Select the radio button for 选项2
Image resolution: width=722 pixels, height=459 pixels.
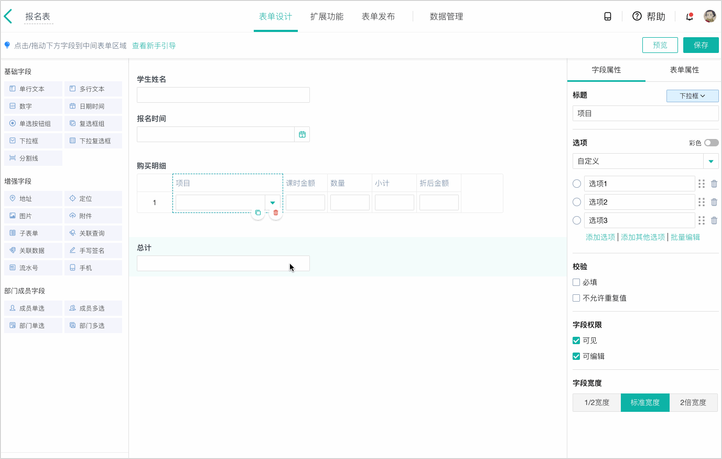pos(576,202)
